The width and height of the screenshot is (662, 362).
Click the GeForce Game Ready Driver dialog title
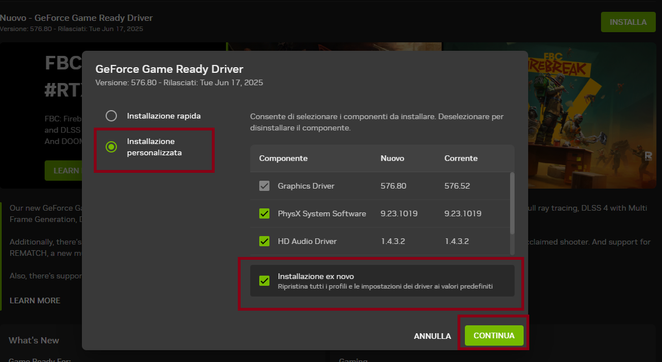point(169,69)
